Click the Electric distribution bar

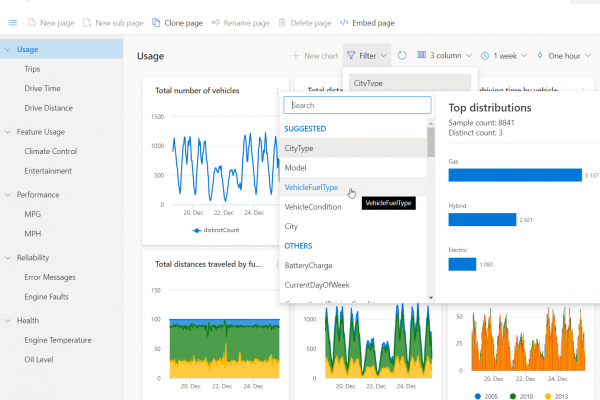pyautogui.click(x=462, y=264)
